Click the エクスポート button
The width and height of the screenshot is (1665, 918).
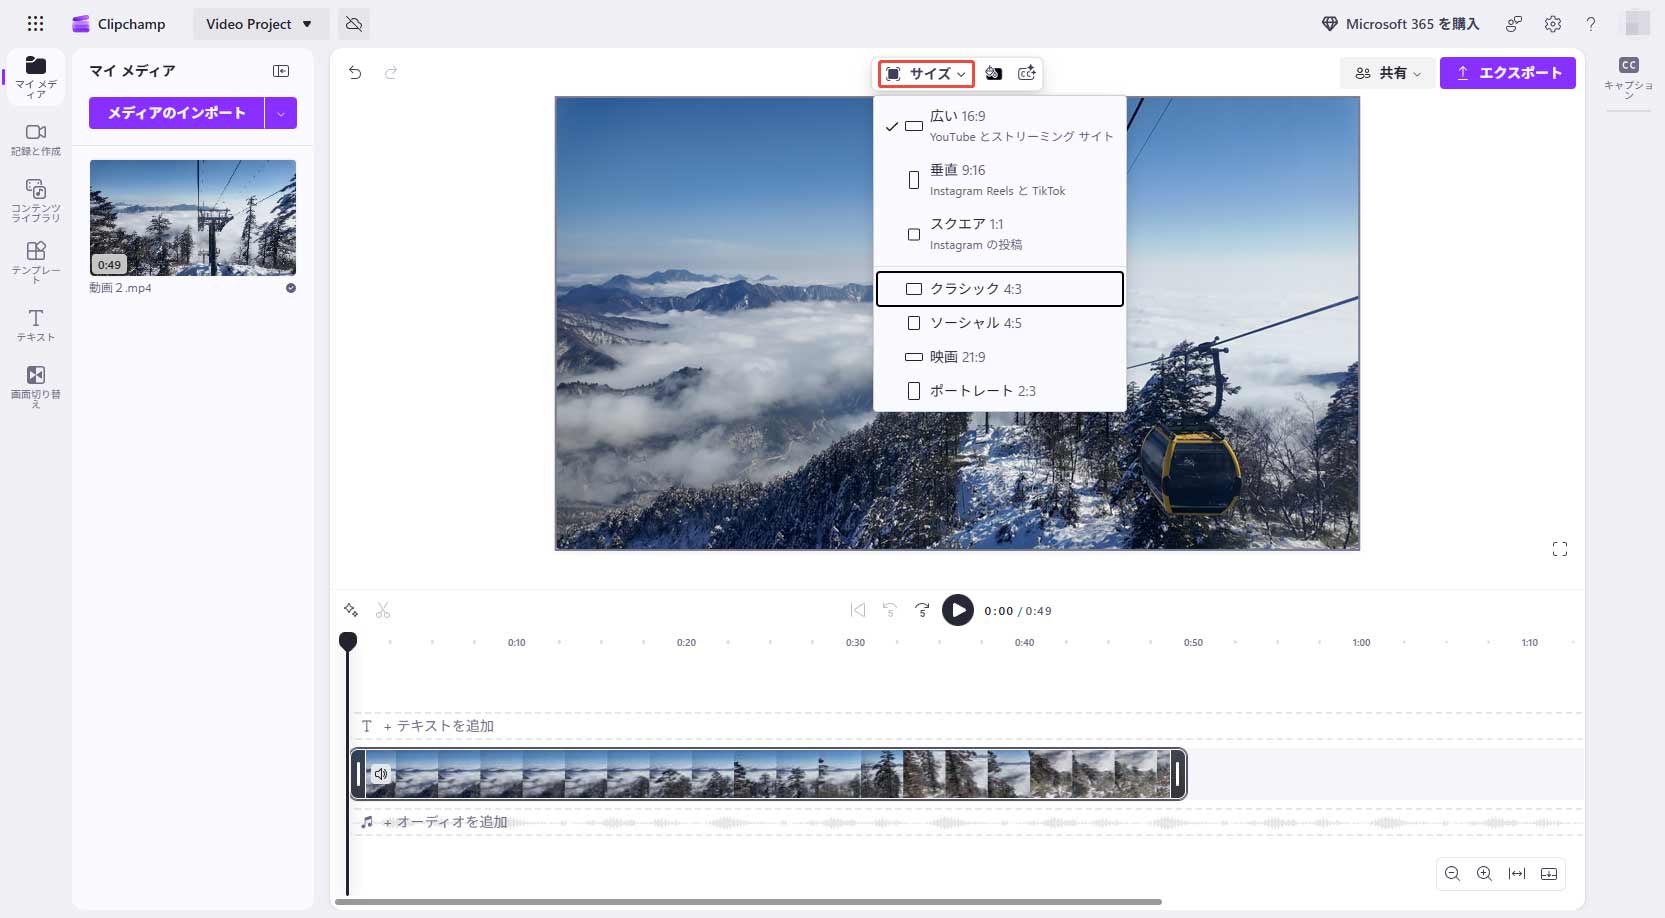tap(1508, 73)
